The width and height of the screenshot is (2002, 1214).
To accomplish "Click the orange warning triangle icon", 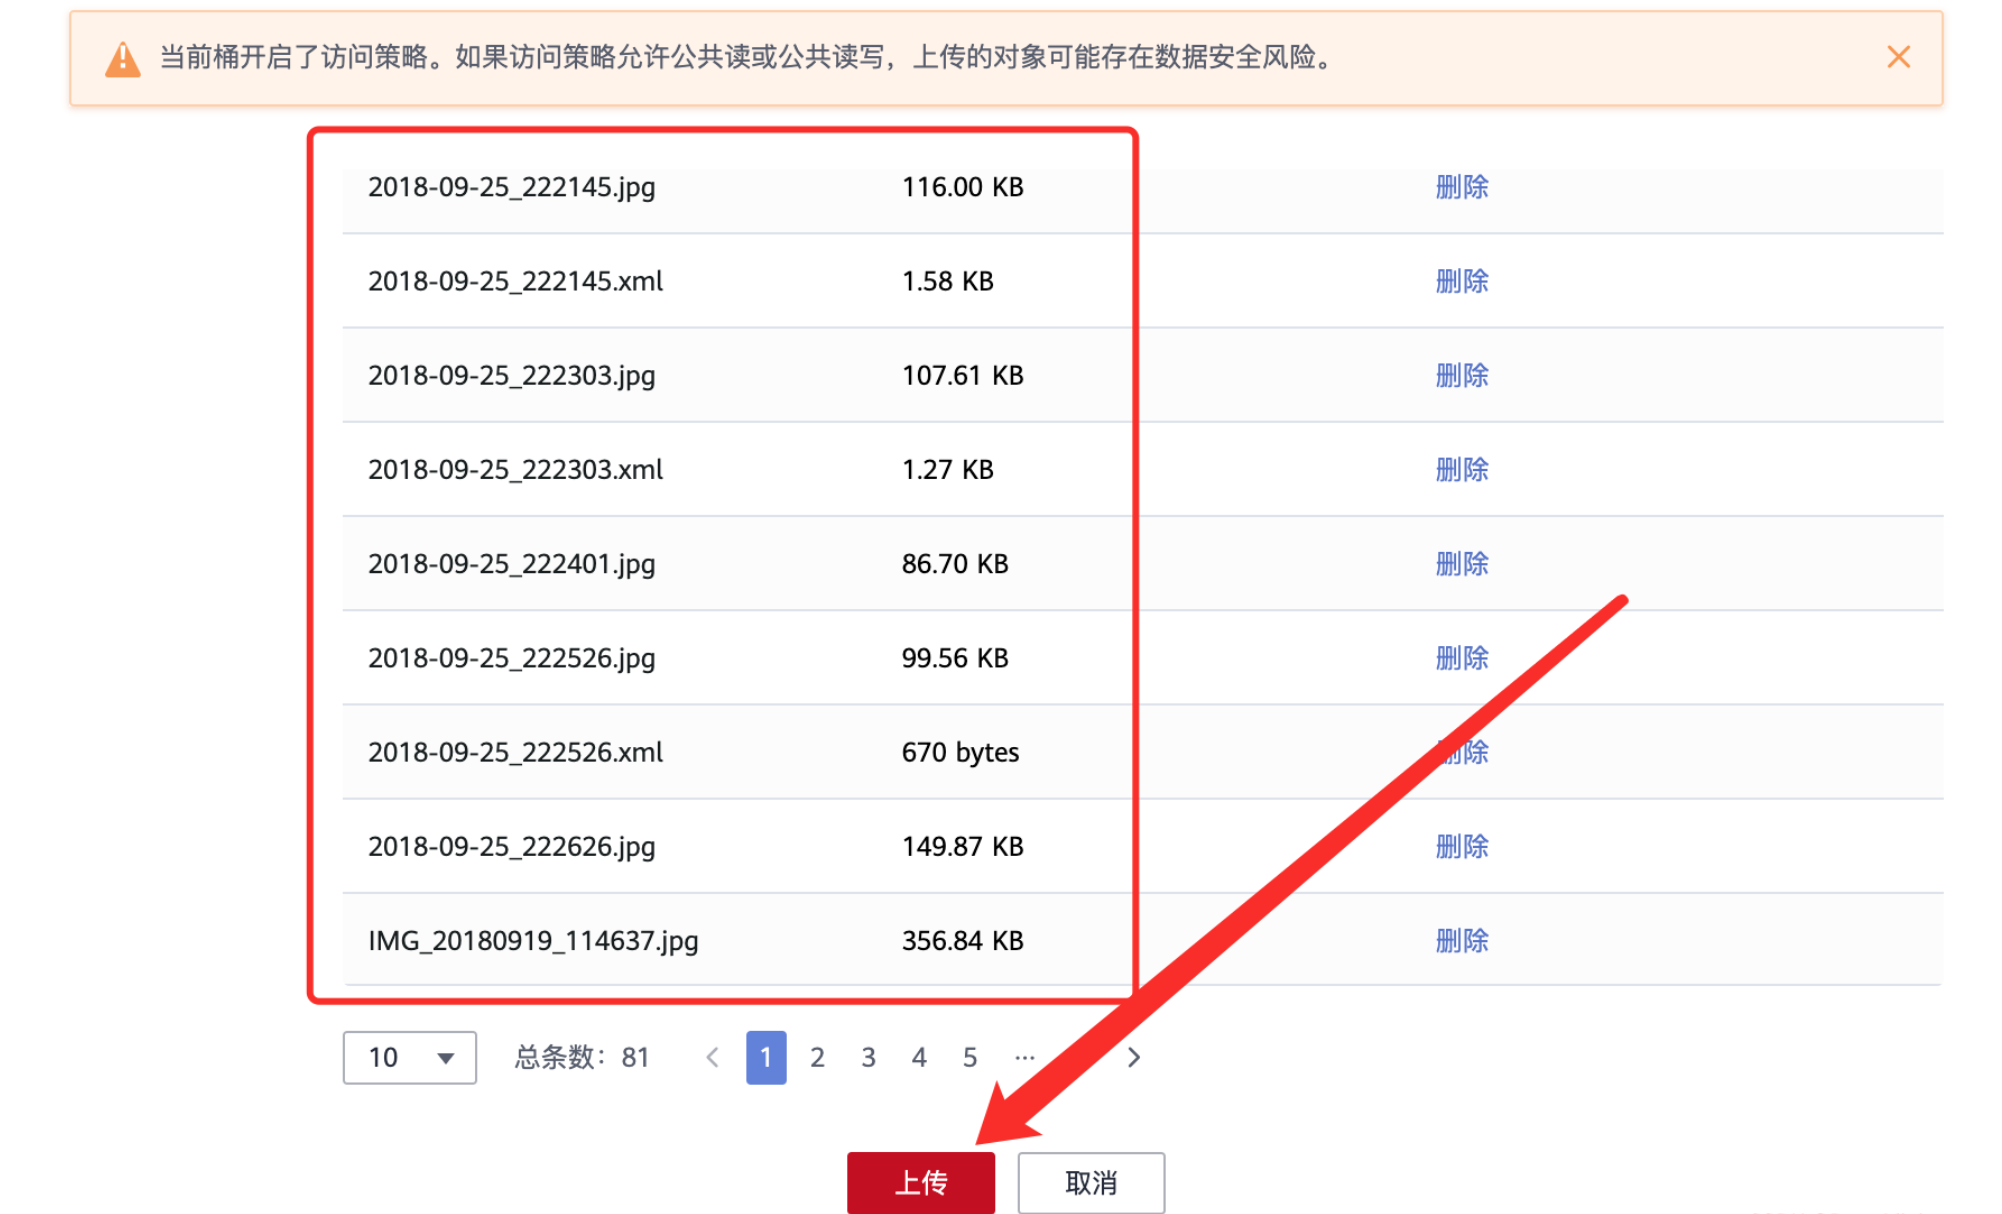I will point(123,59).
